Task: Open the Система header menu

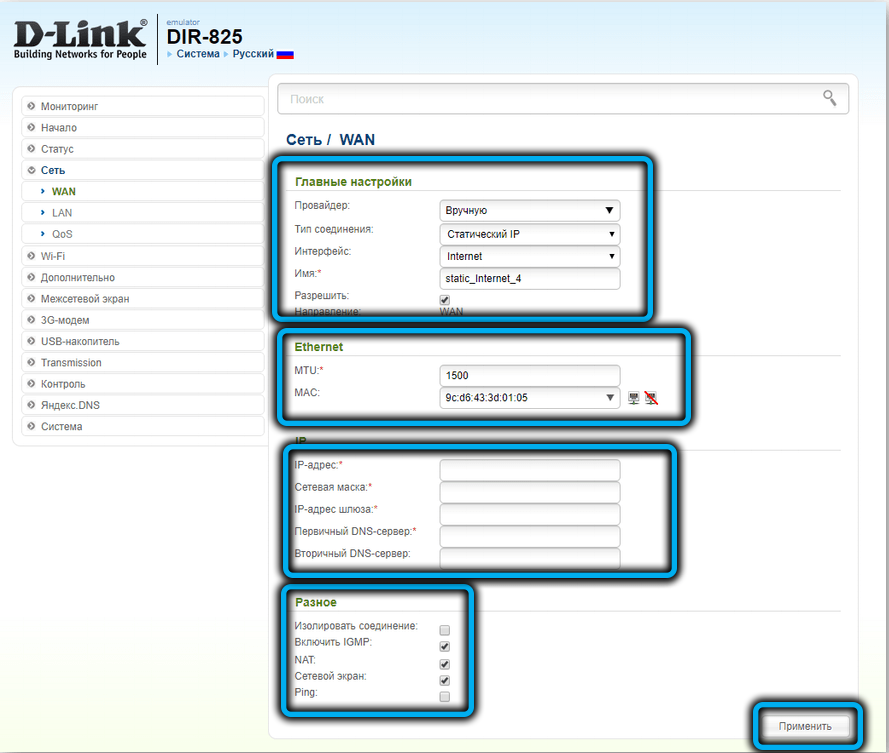Action: (198, 54)
